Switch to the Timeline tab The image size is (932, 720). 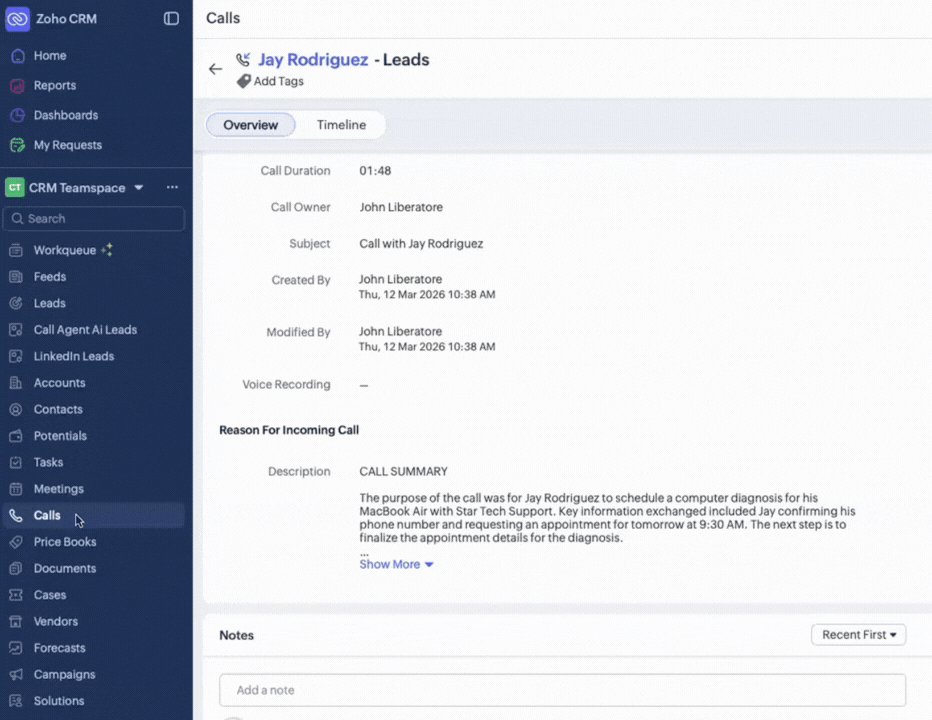point(341,125)
